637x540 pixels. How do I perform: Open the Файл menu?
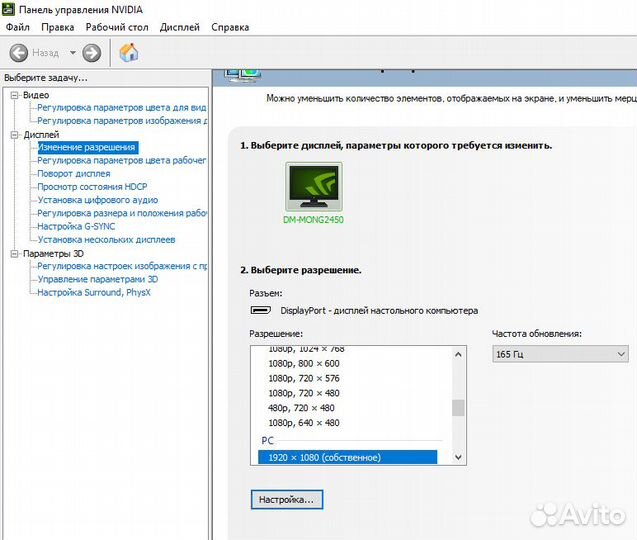tap(17, 27)
